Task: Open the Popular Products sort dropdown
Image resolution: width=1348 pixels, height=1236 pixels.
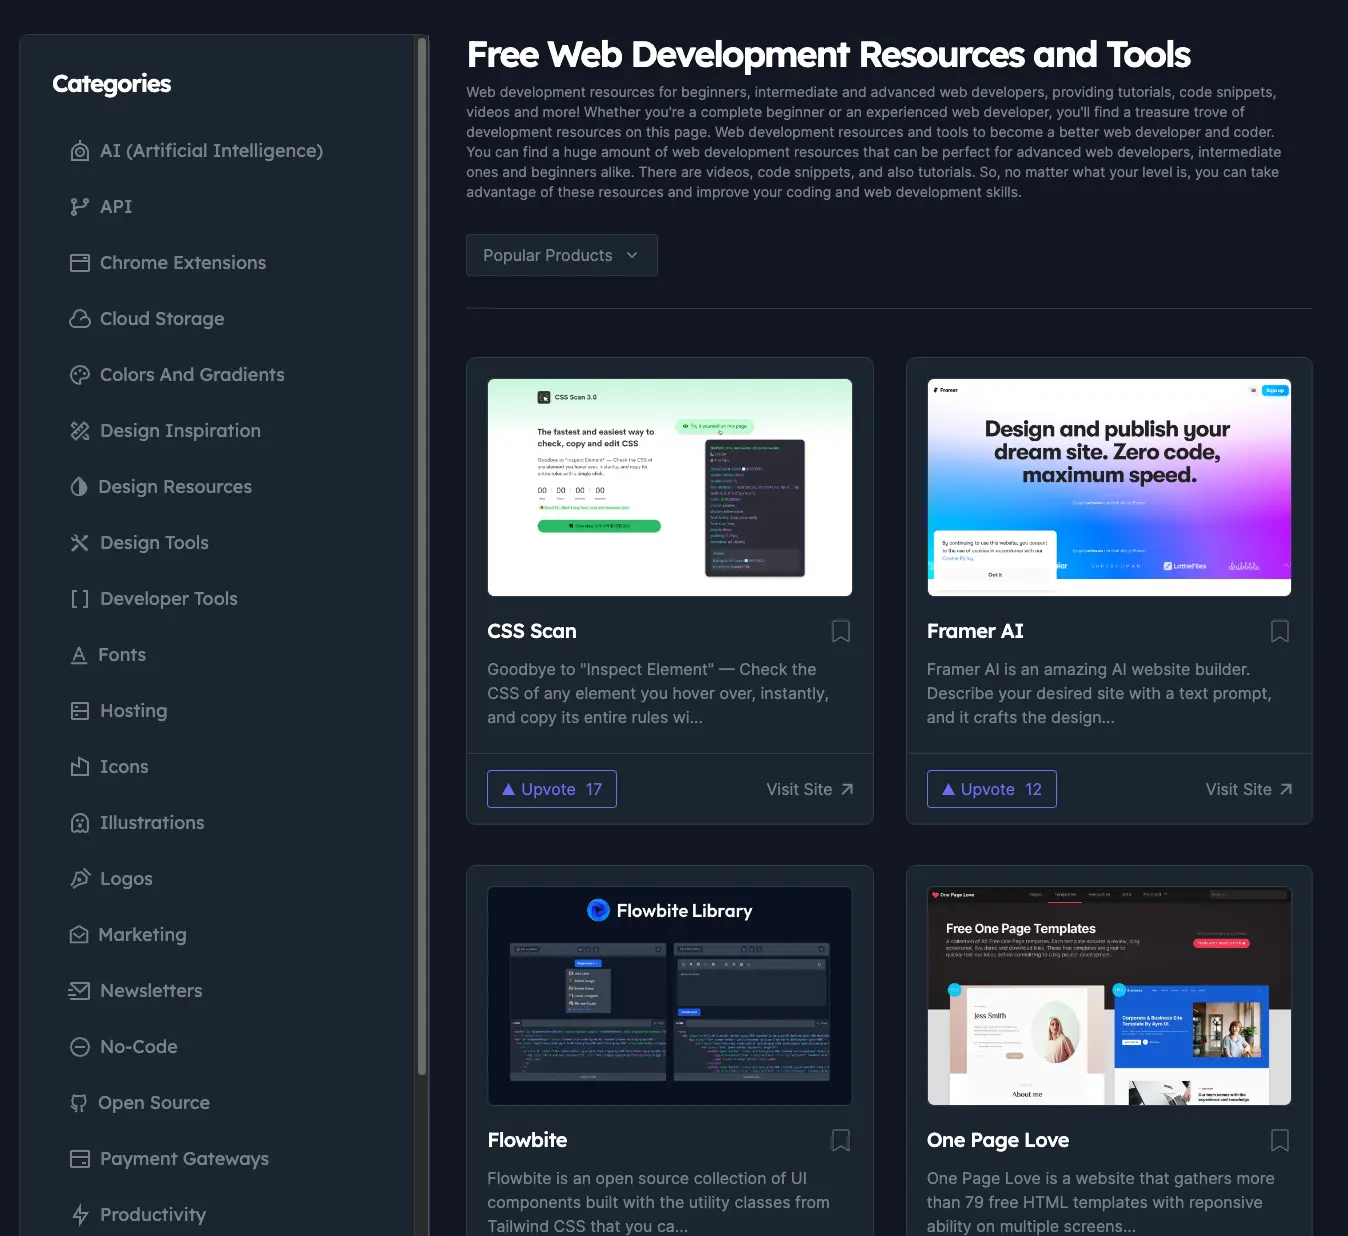Action: [562, 255]
